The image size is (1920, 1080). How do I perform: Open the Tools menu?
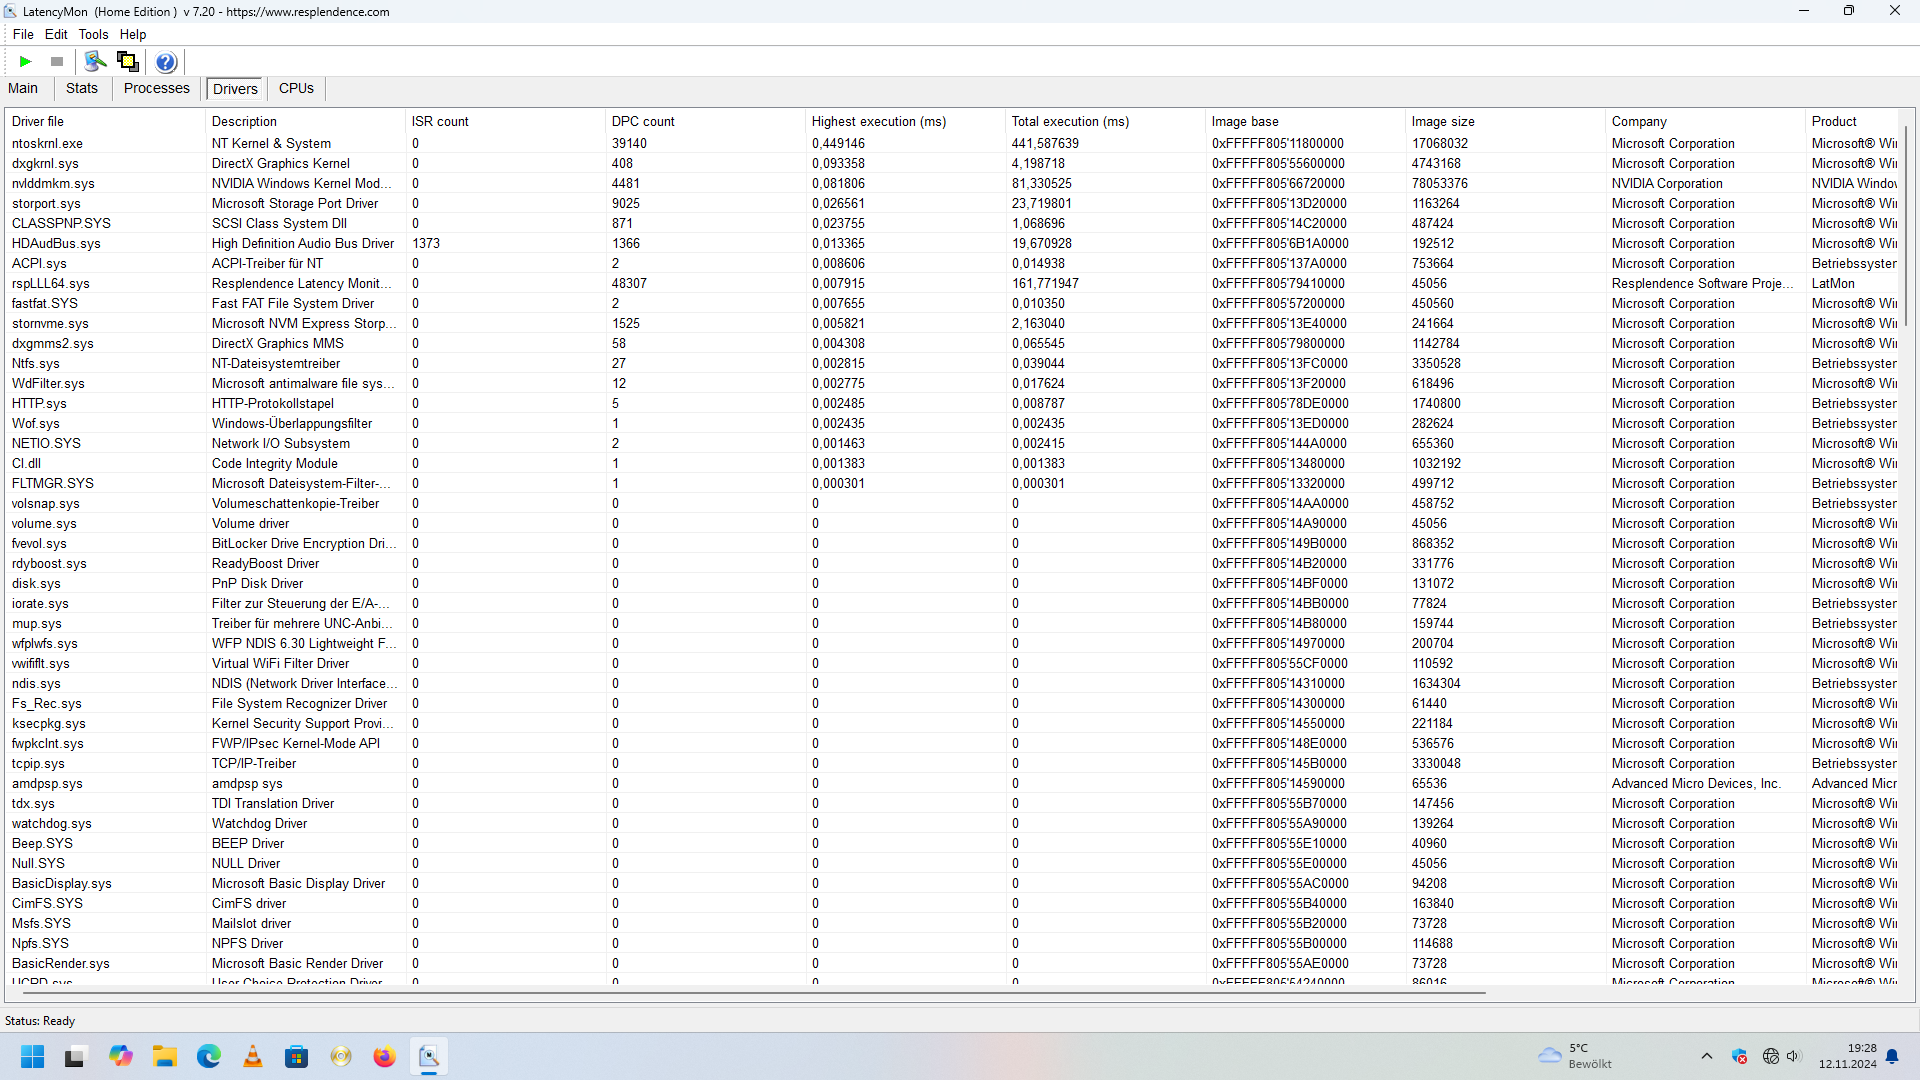[x=93, y=34]
